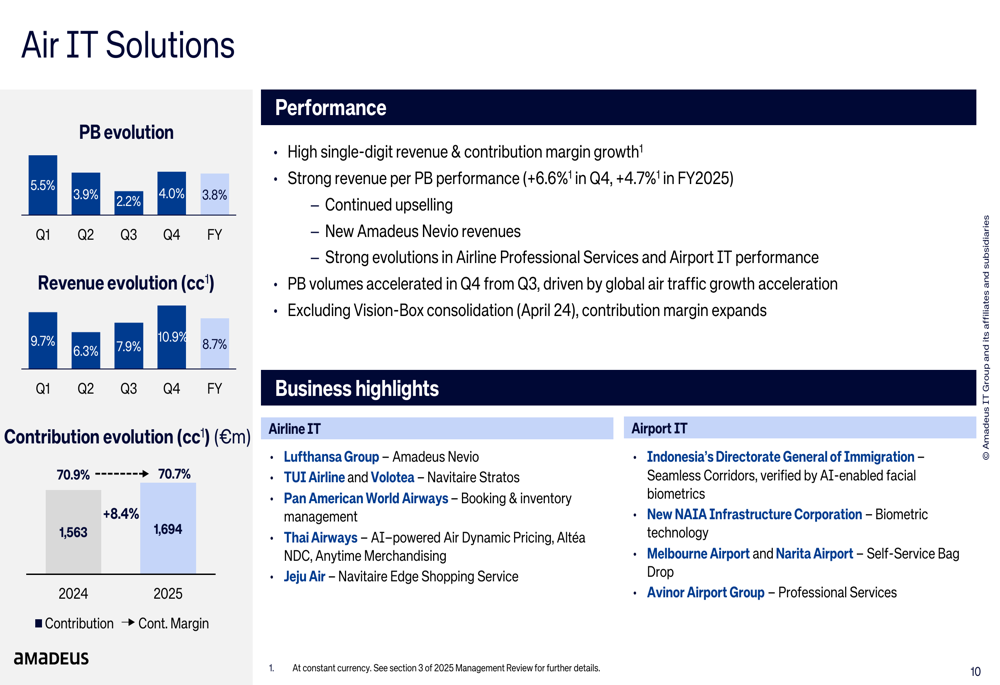The image size is (1000, 685).
Task: Click the 5.5% bar in PB evolution
Action: pos(43,185)
